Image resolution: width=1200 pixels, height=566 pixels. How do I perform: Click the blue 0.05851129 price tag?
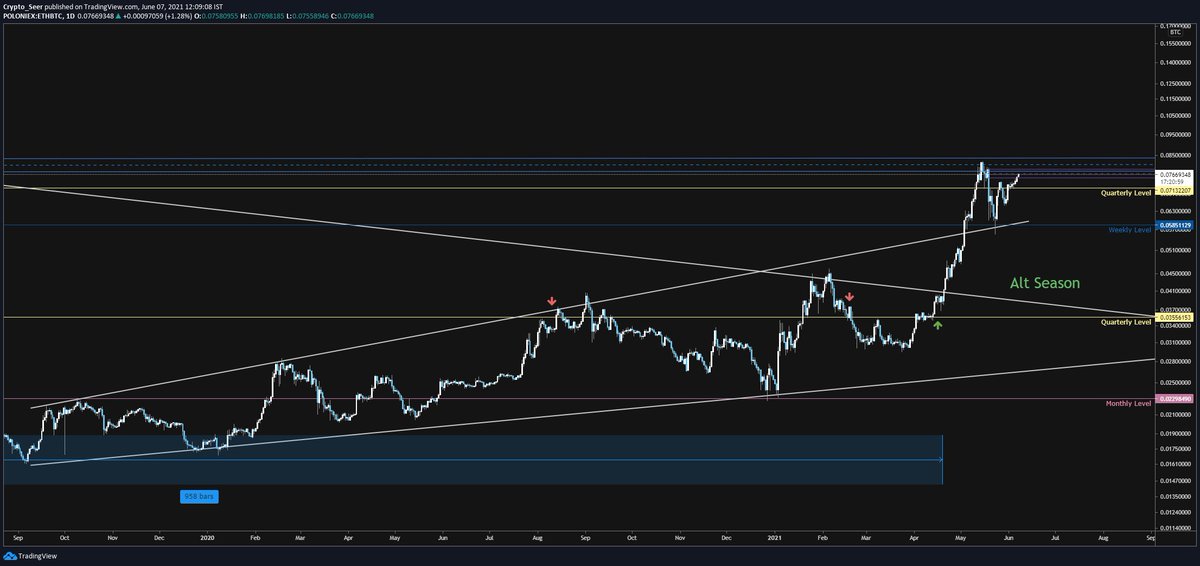pos(1175,226)
